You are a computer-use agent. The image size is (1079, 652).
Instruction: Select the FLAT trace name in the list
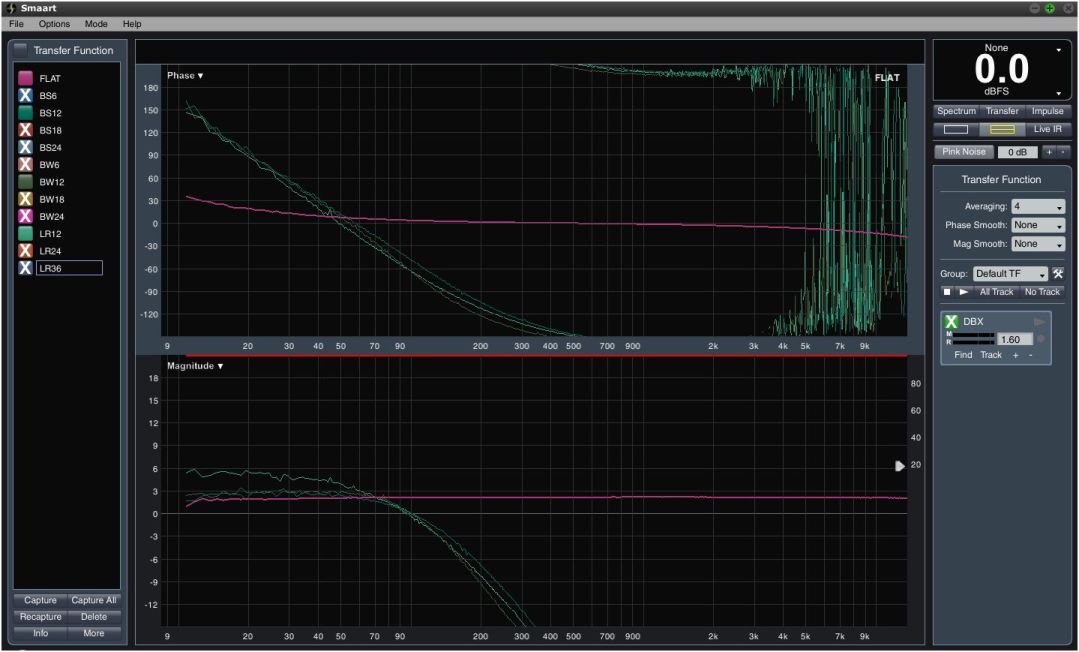(50, 78)
